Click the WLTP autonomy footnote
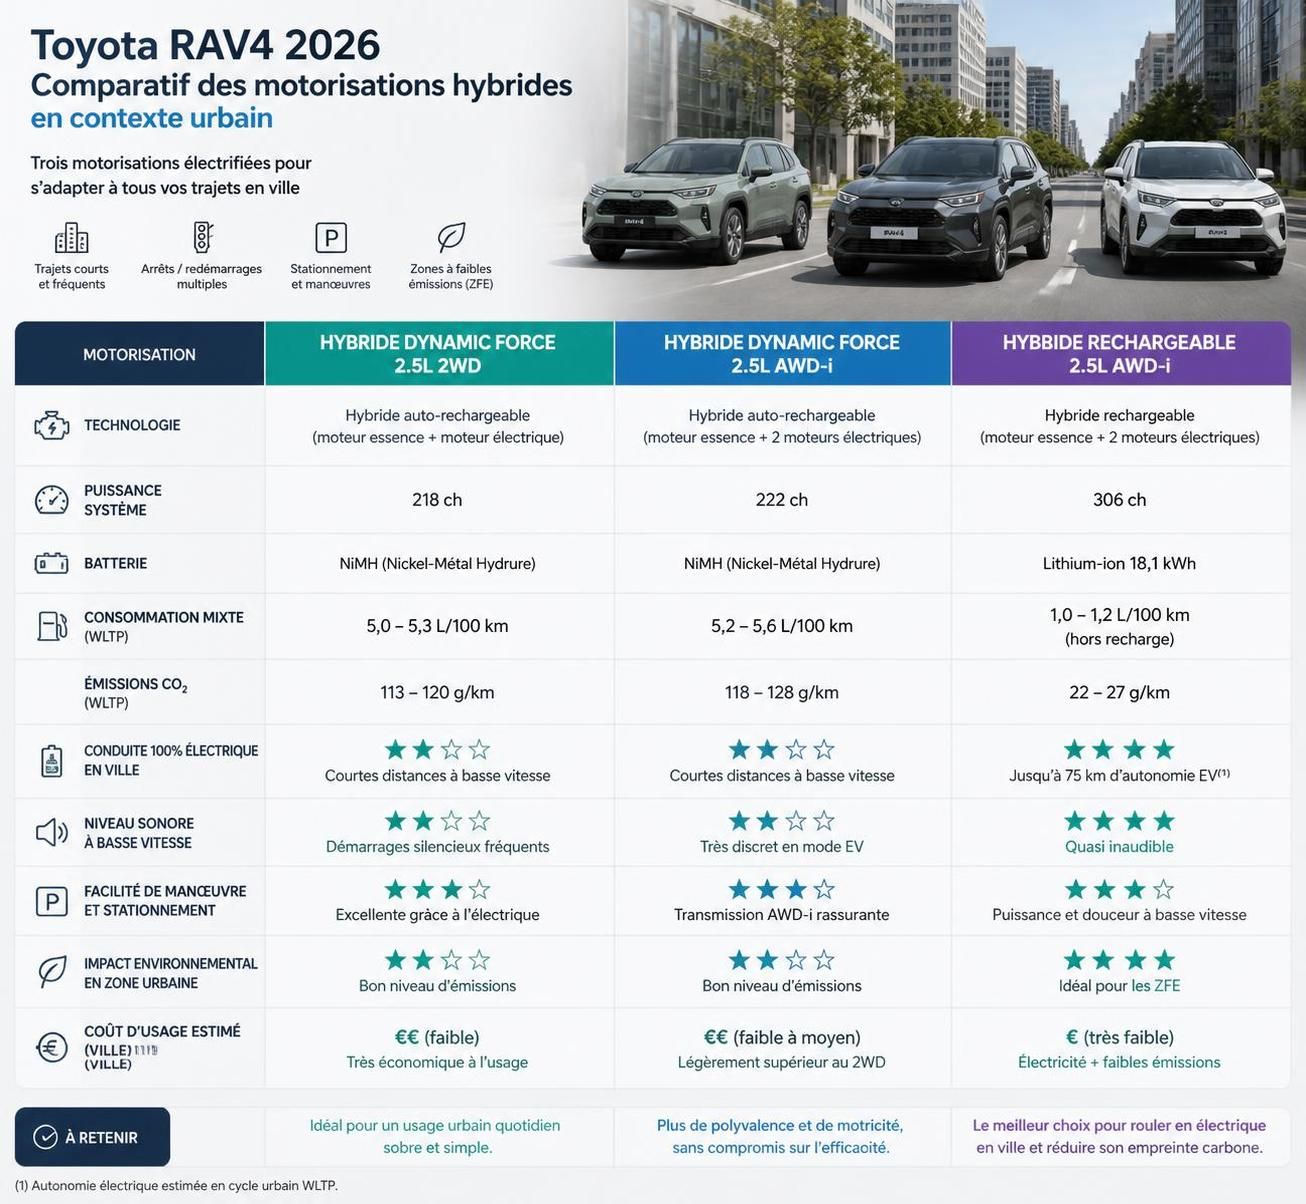Image resolution: width=1306 pixels, height=1204 pixels. [176, 1186]
